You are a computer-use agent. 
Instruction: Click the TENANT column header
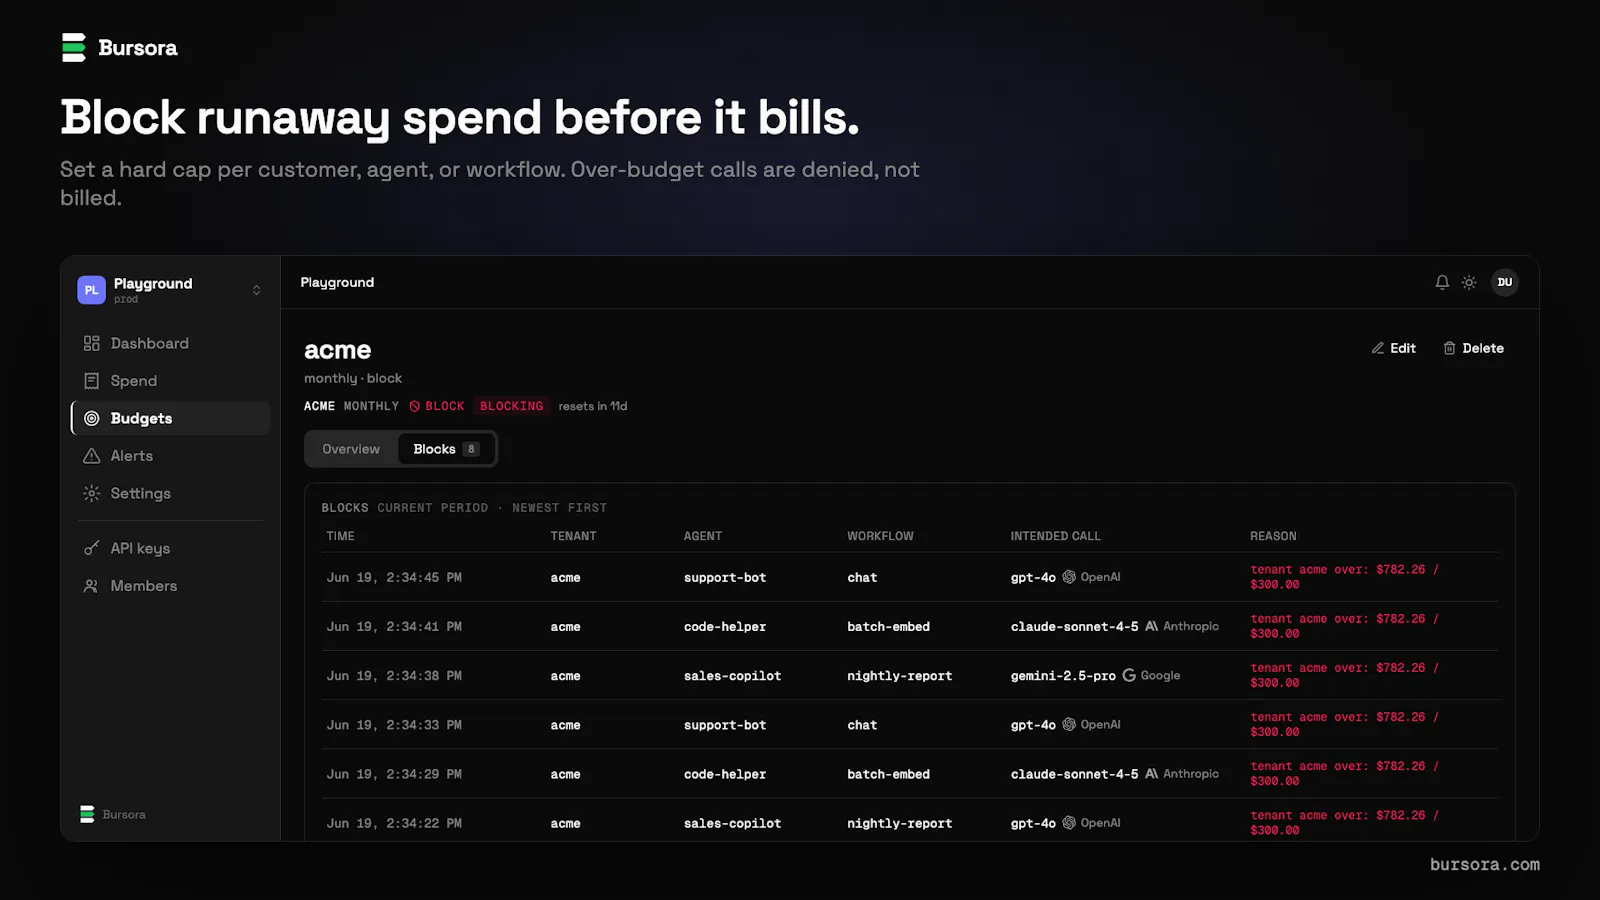coord(573,536)
